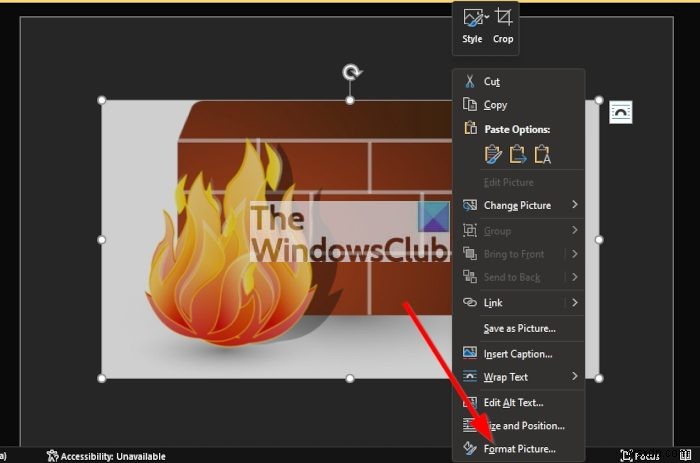700x463 pixels.
Task: Select Wrap Text menu entry
Action: pos(519,377)
